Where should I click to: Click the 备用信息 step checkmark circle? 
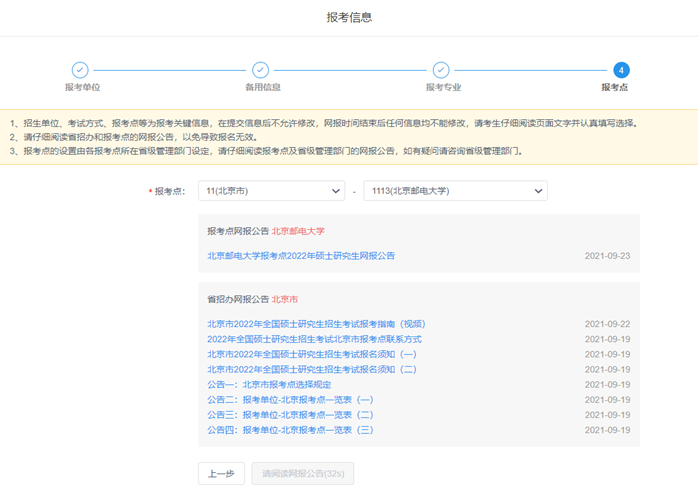(260, 70)
